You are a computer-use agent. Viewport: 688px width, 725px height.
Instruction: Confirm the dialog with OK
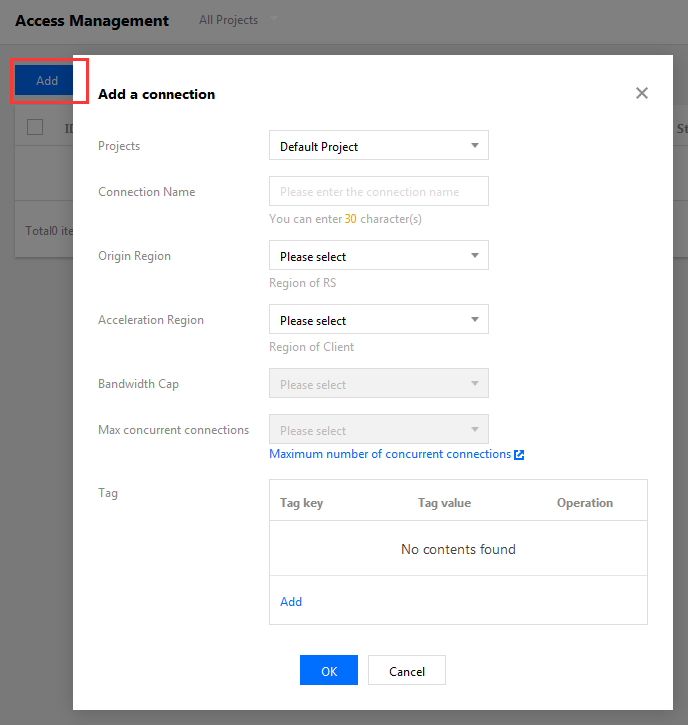[328, 671]
